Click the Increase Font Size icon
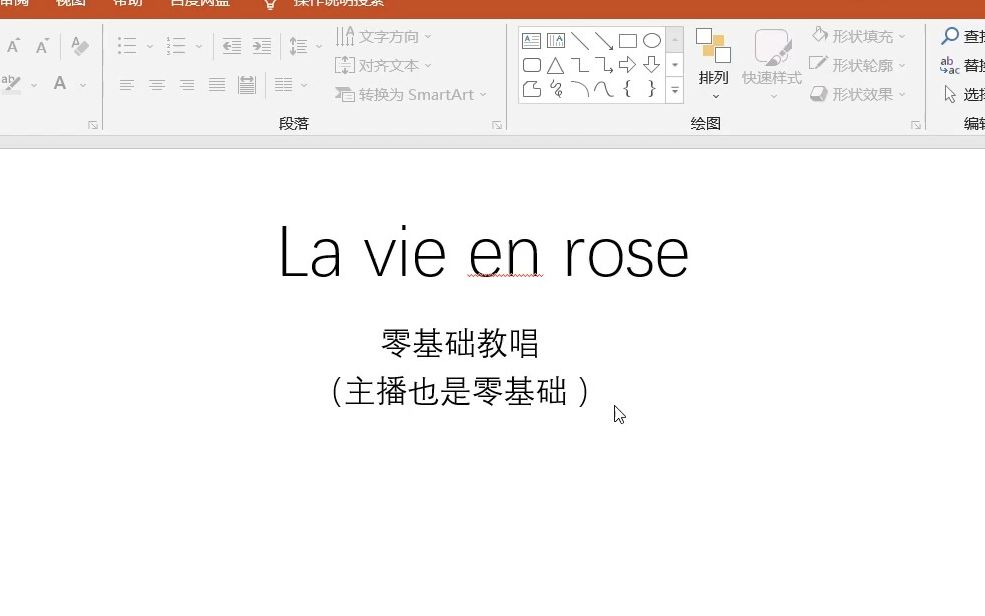Viewport: 985px width, 616px height. click(x=13, y=46)
